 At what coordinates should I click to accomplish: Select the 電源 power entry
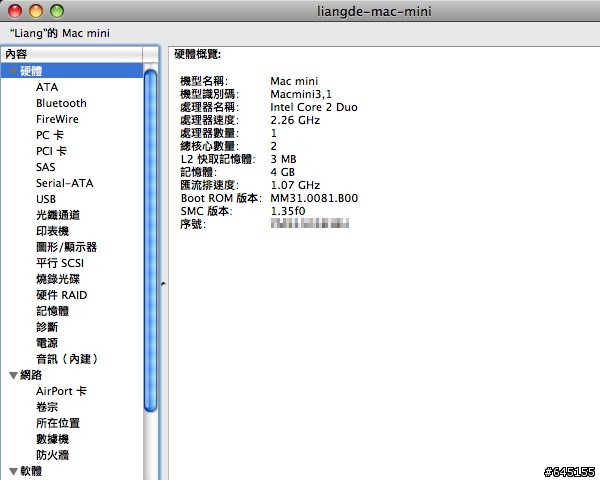coord(47,343)
